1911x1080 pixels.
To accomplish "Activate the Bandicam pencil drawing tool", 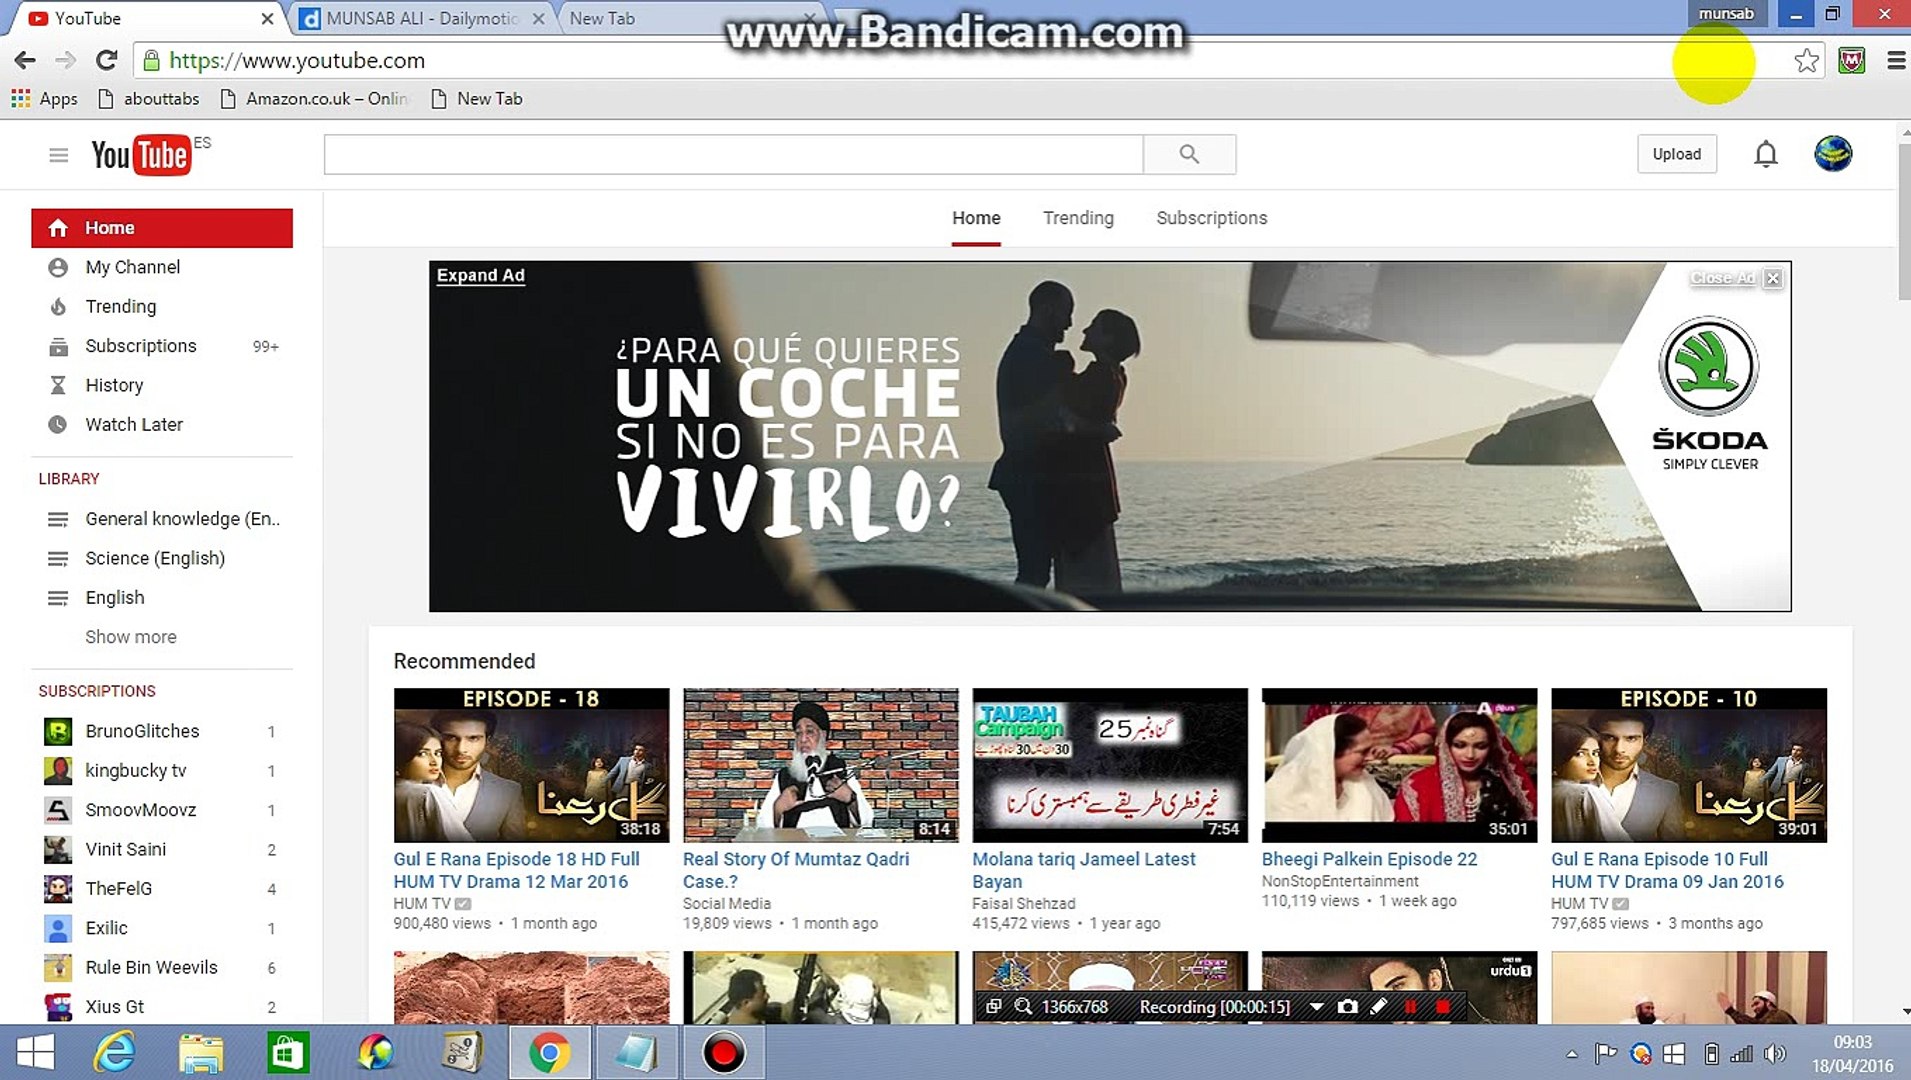I will click(x=1378, y=1007).
